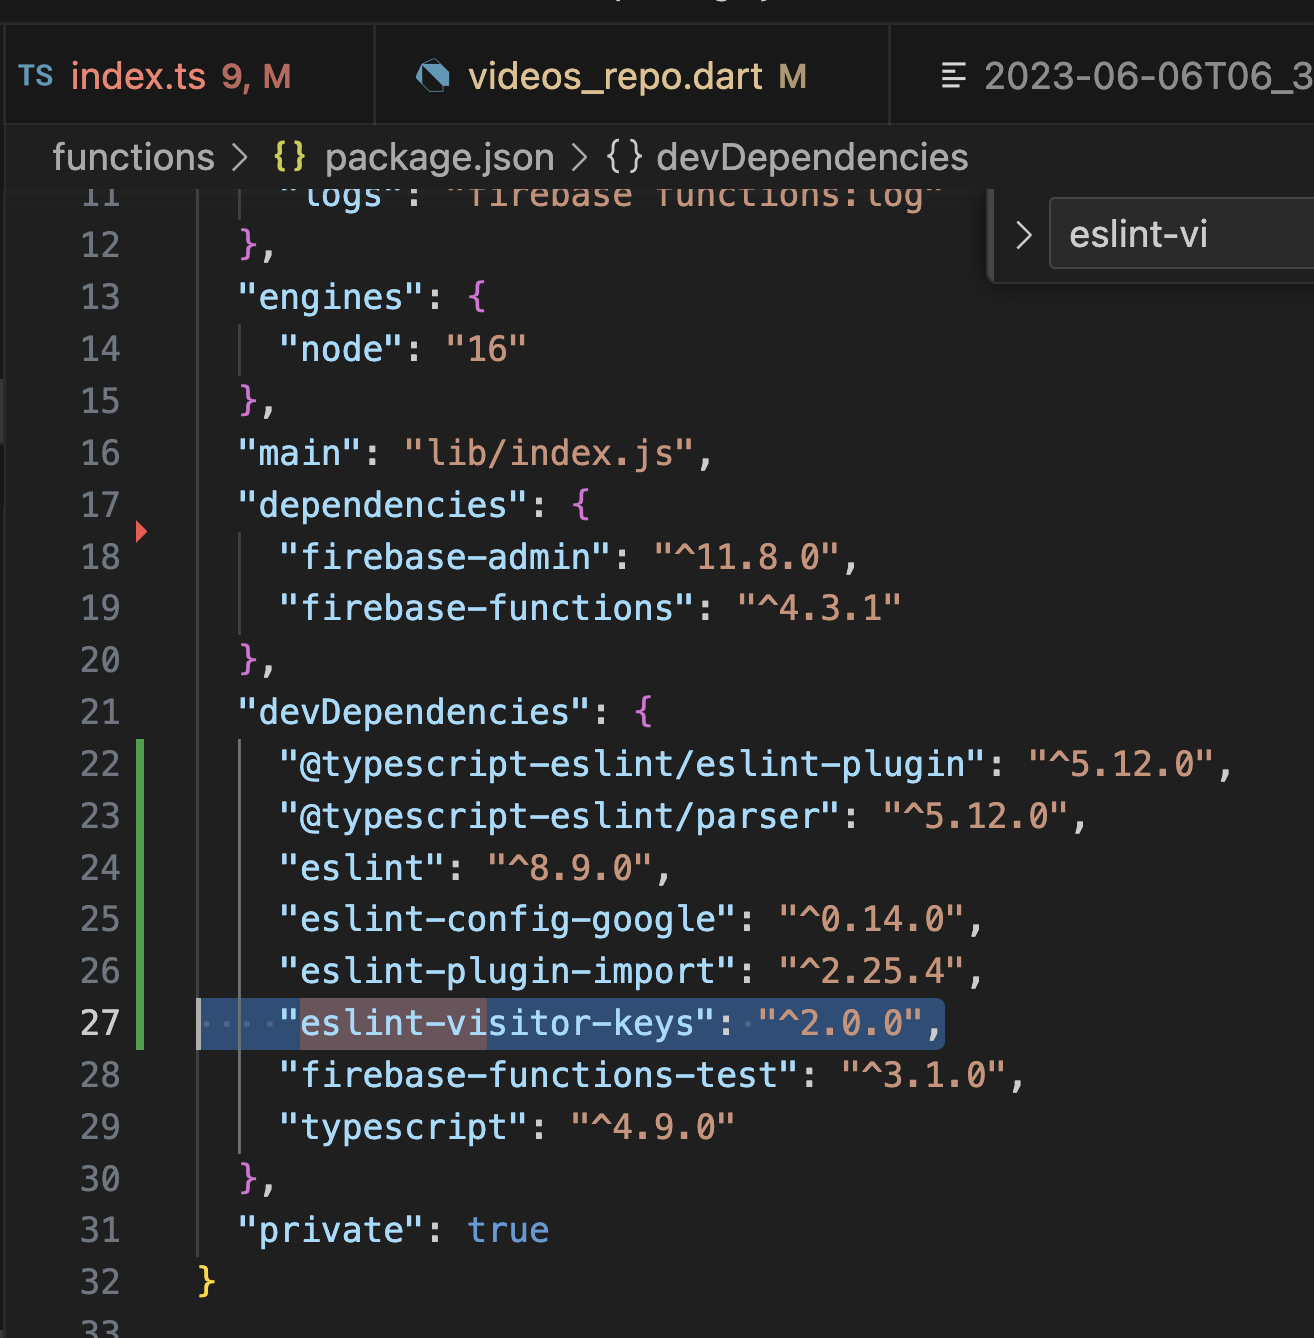Click "@typescript-eslint/parser" key
Image resolution: width=1314 pixels, height=1338 pixels.
pyautogui.click(x=560, y=816)
